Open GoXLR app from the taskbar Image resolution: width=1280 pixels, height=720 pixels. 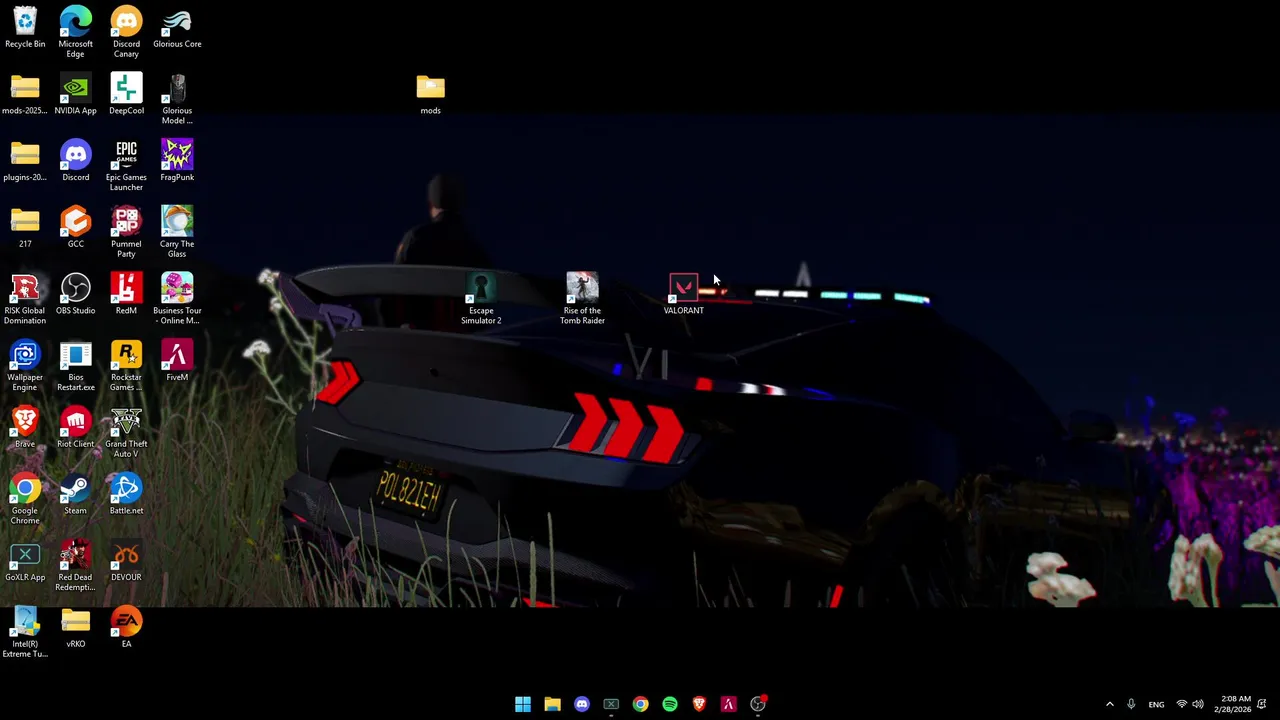pos(611,704)
